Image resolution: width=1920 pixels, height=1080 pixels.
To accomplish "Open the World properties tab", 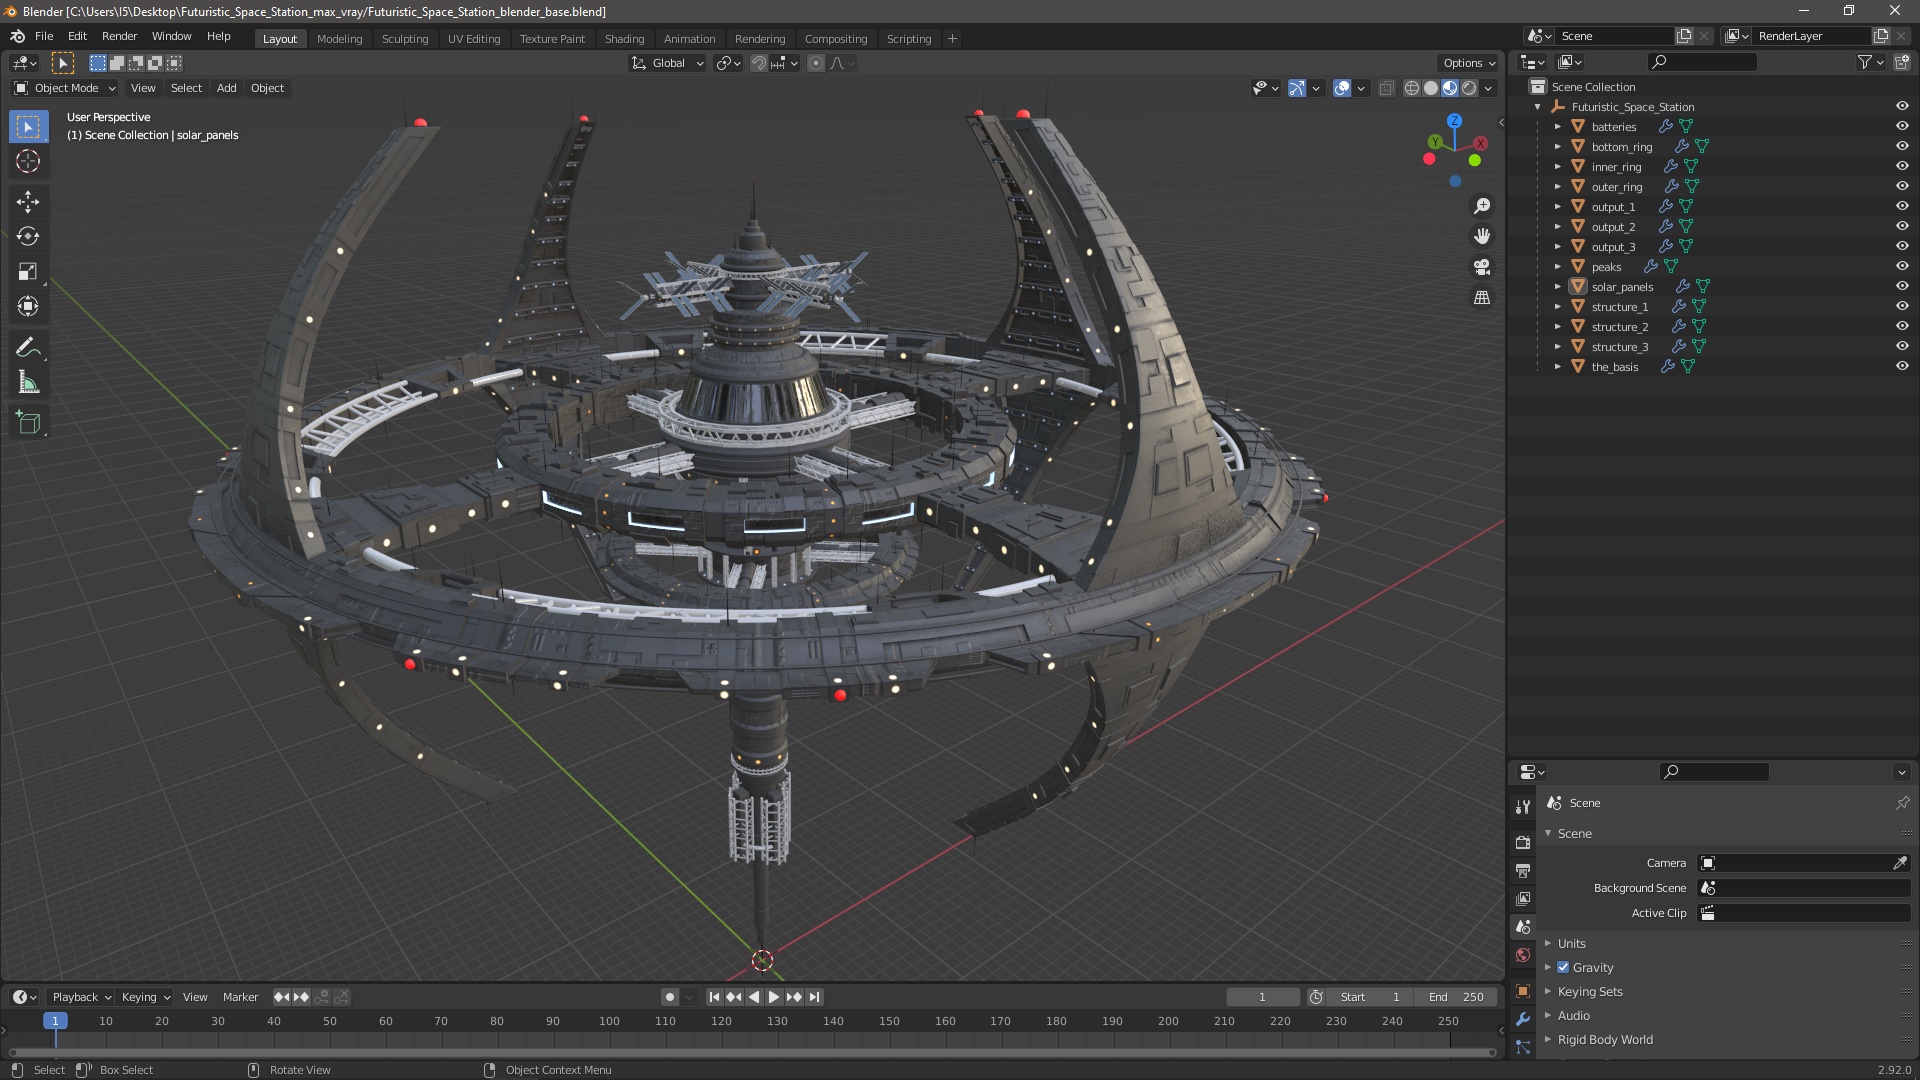I will click(1523, 955).
